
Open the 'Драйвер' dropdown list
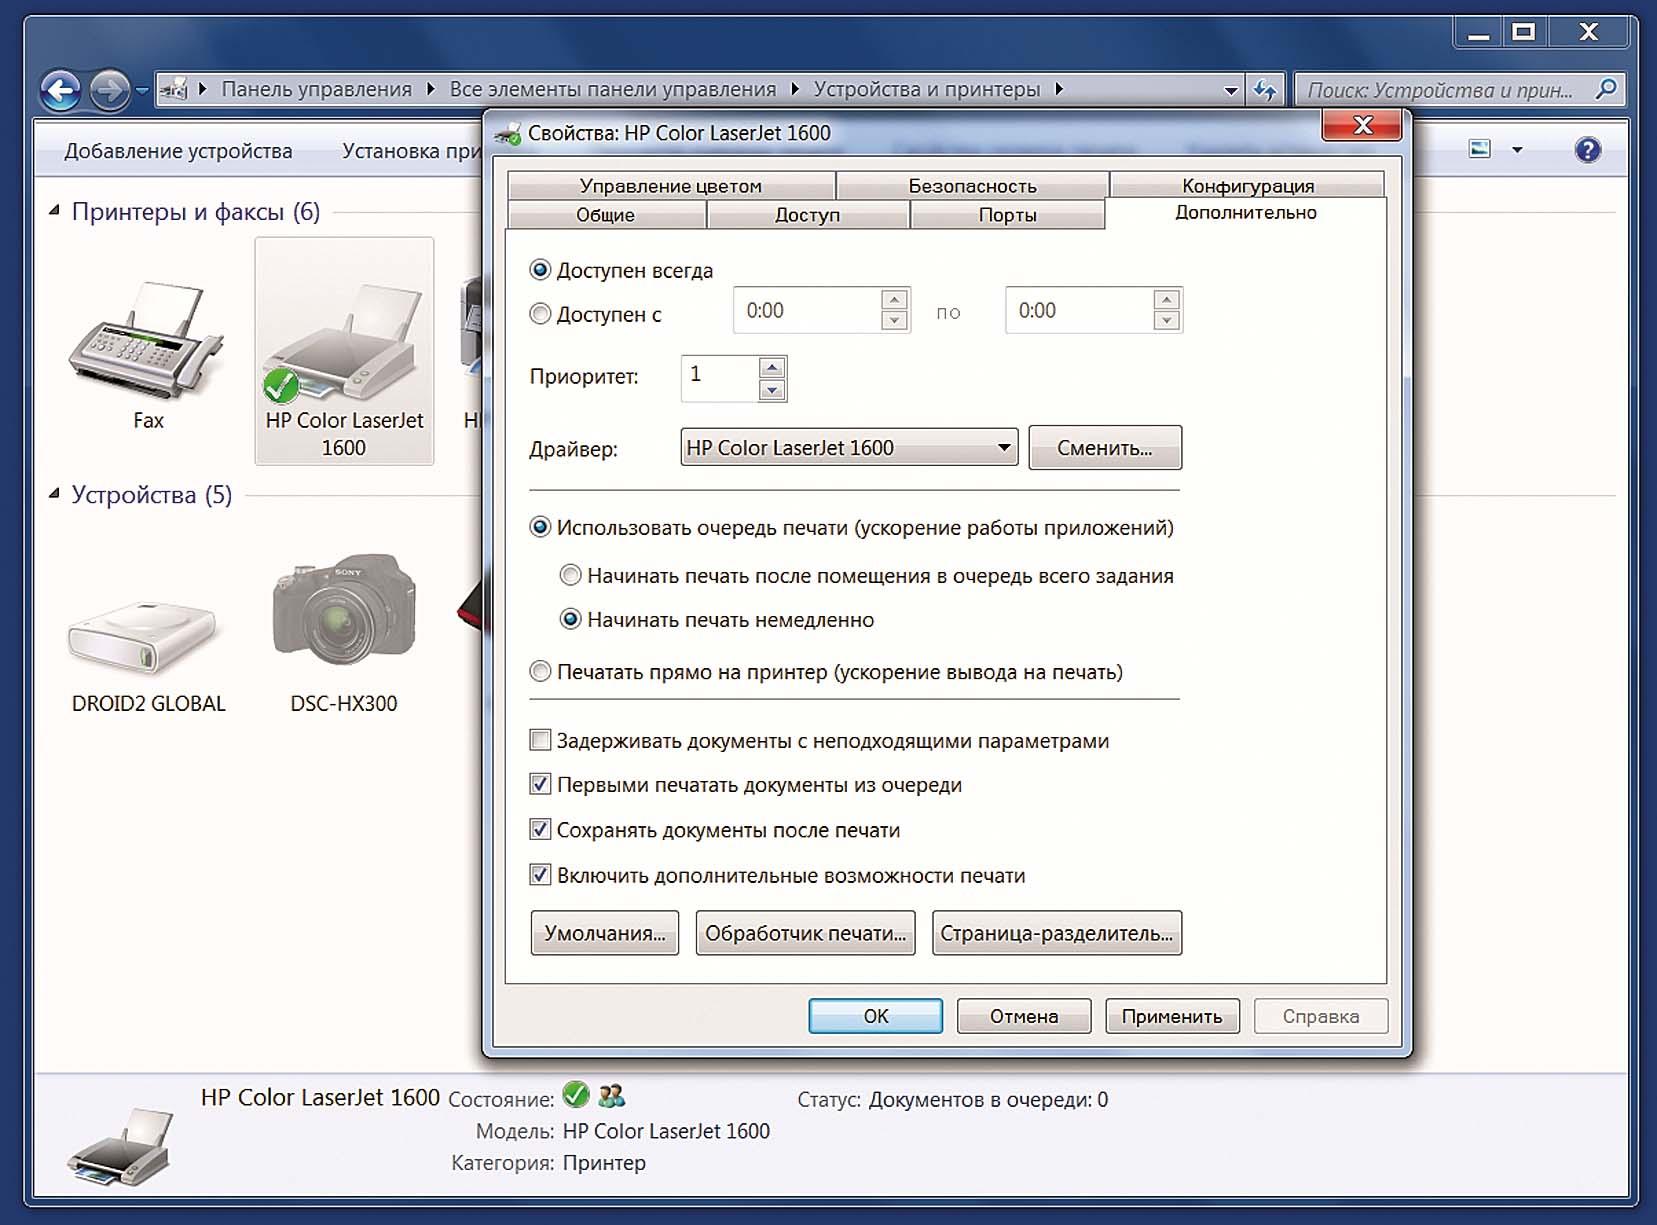pos(1003,448)
